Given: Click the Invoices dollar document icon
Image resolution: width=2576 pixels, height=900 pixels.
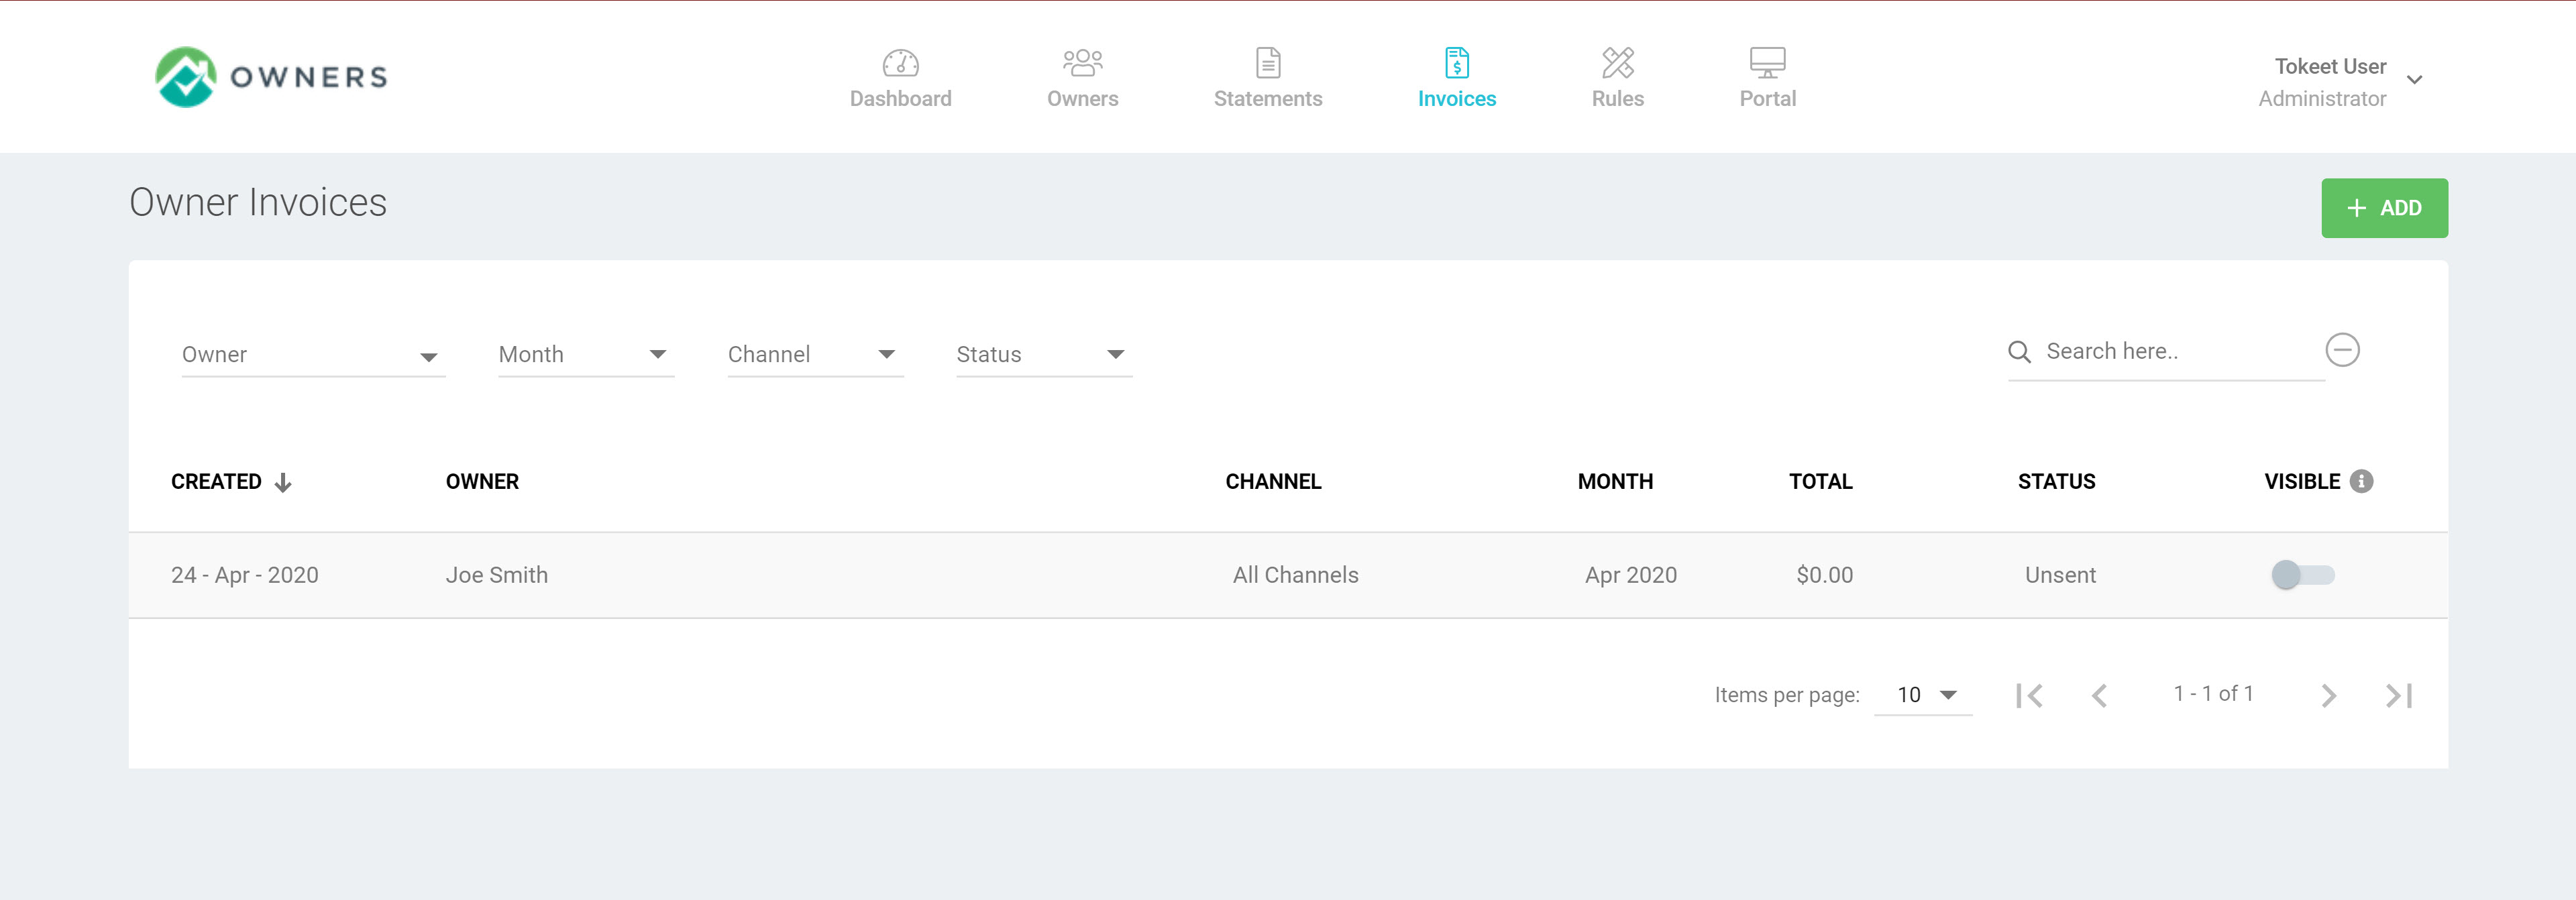Looking at the screenshot, I should point(1457,63).
